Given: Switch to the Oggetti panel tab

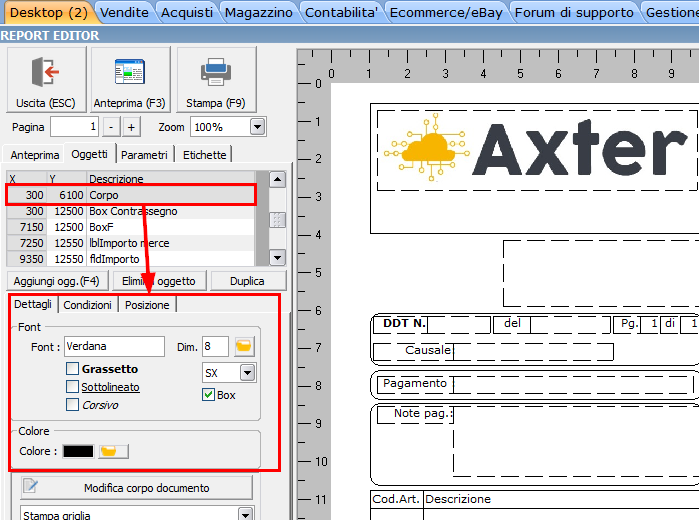Looking at the screenshot, I should 90,154.
